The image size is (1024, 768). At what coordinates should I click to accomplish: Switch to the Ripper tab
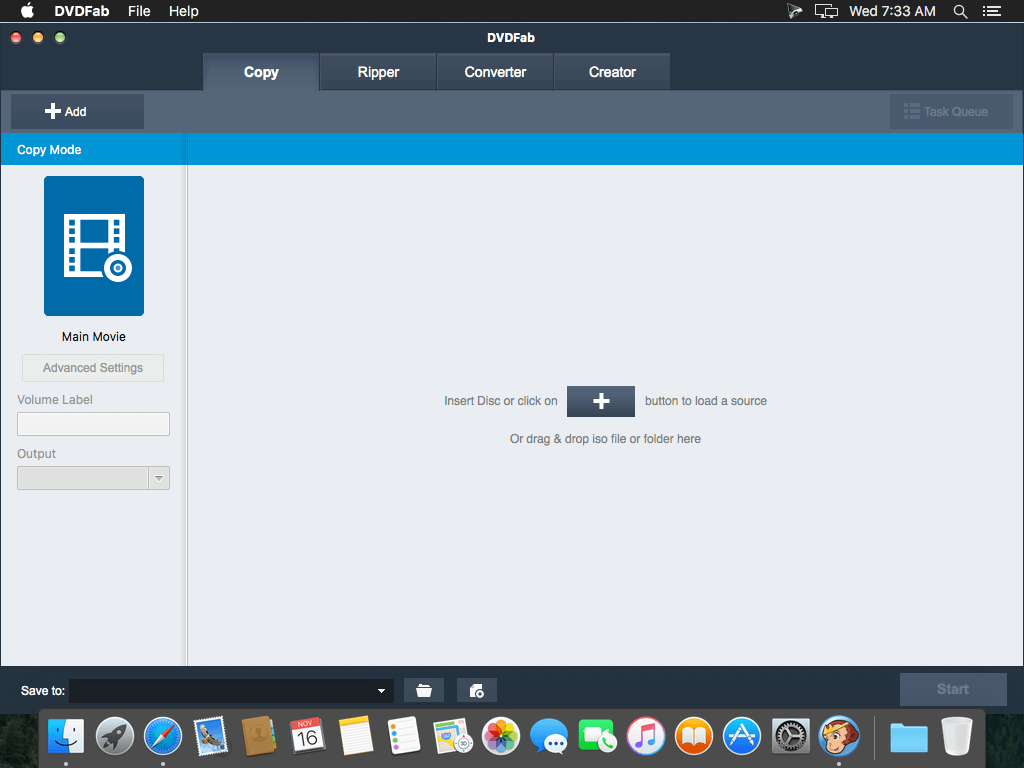point(378,72)
